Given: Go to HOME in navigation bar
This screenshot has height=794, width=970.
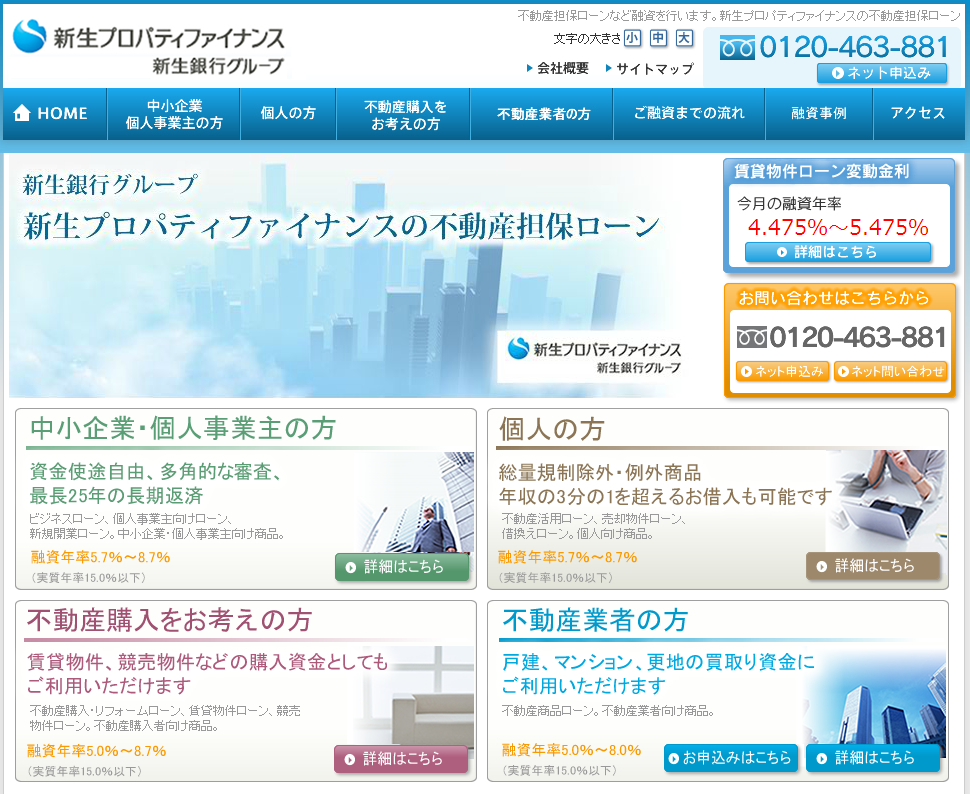Looking at the screenshot, I should tap(54, 114).
